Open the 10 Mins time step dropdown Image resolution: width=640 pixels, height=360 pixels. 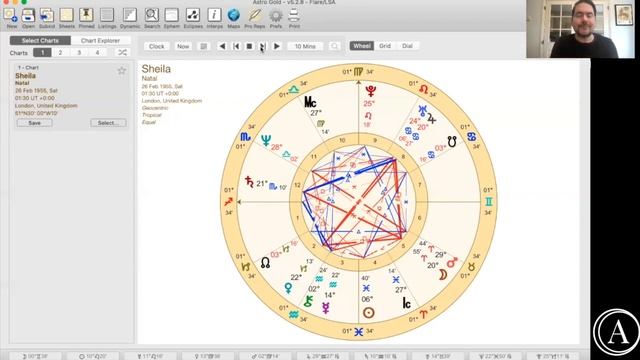click(x=305, y=46)
